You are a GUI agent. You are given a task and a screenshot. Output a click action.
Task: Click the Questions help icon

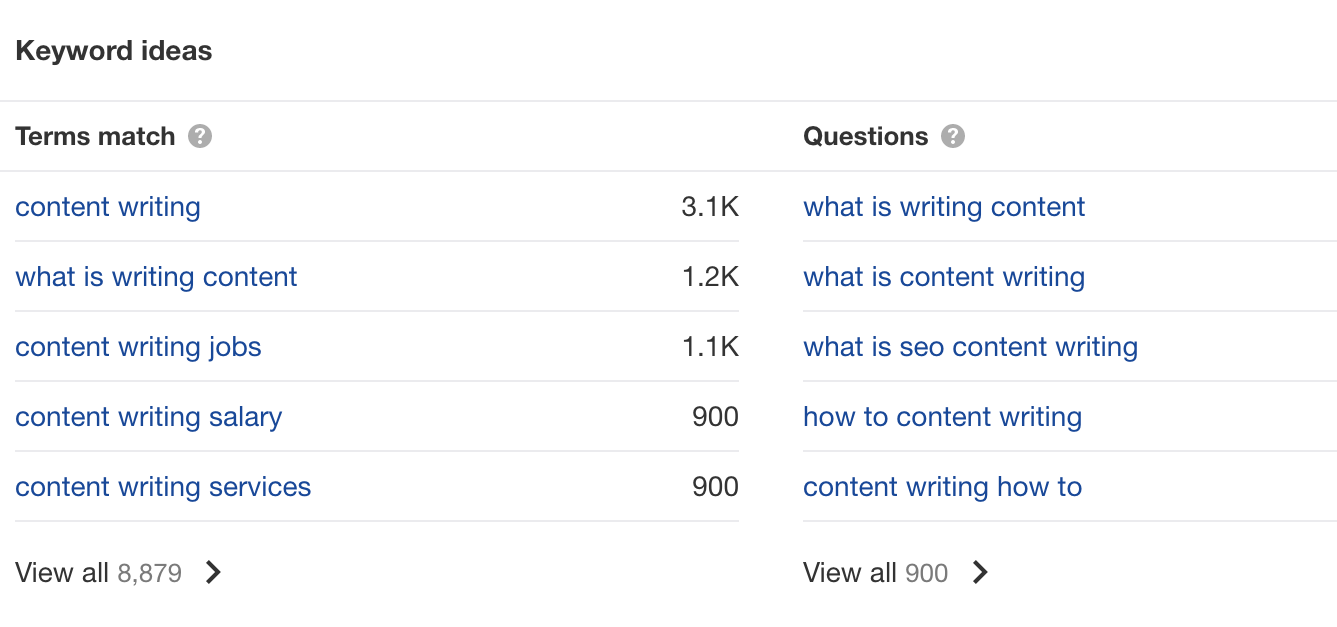pos(953,136)
